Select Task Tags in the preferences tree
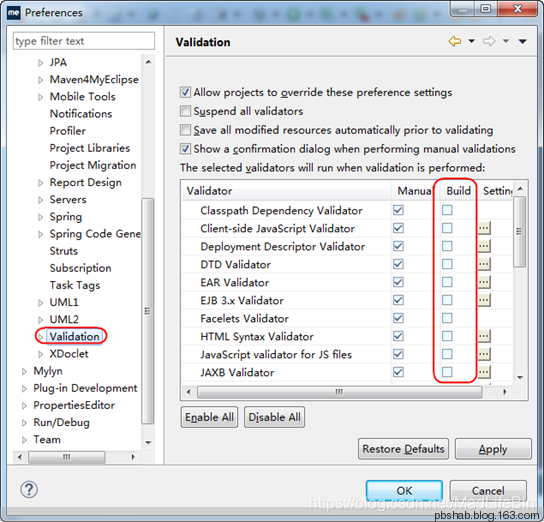The height and width of the screenshot is (522, 544). point(75,285)
